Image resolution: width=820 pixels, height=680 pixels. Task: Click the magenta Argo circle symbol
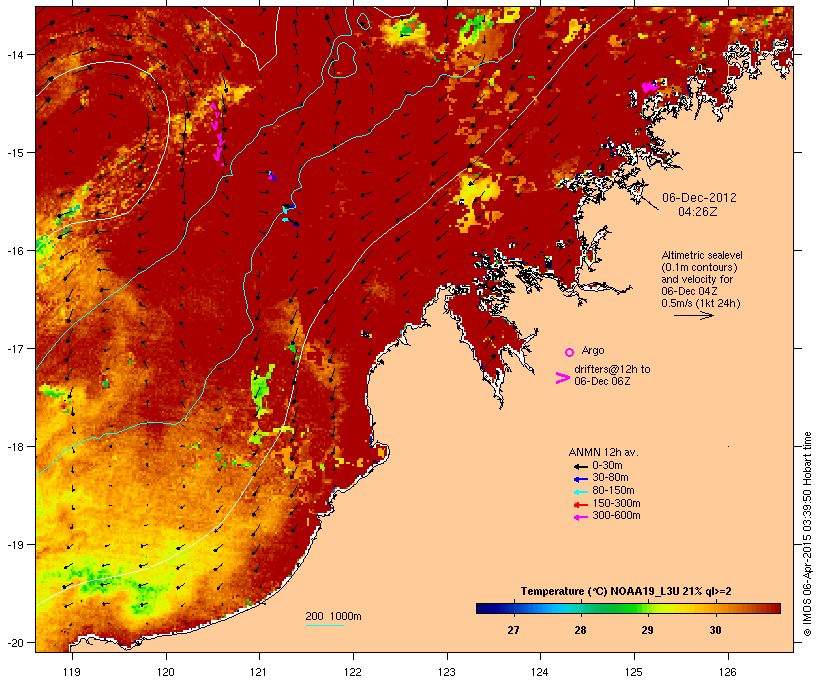tap(569, 352)
